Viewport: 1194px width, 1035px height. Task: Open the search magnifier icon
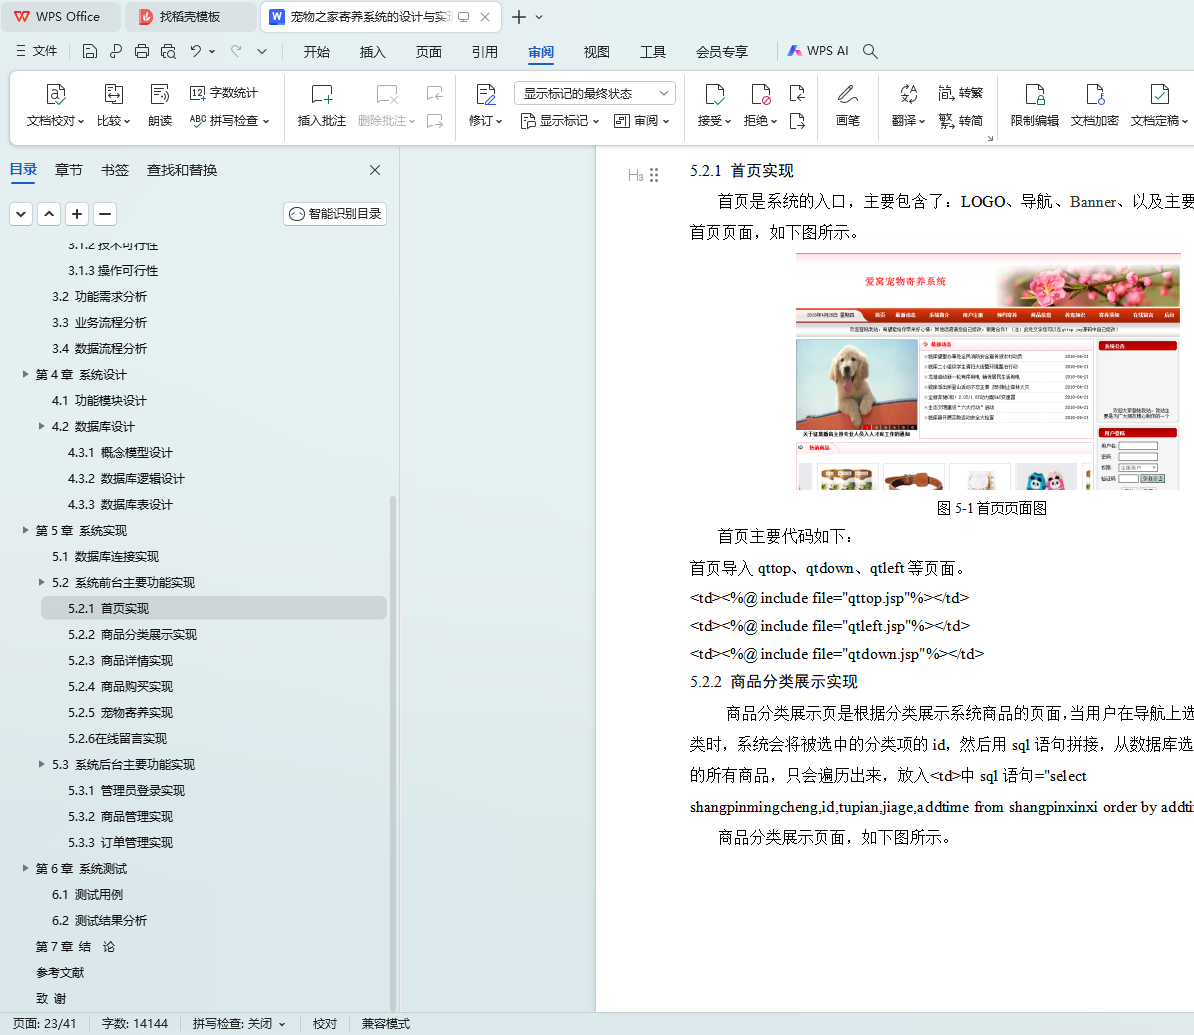[x=870, y=51]
